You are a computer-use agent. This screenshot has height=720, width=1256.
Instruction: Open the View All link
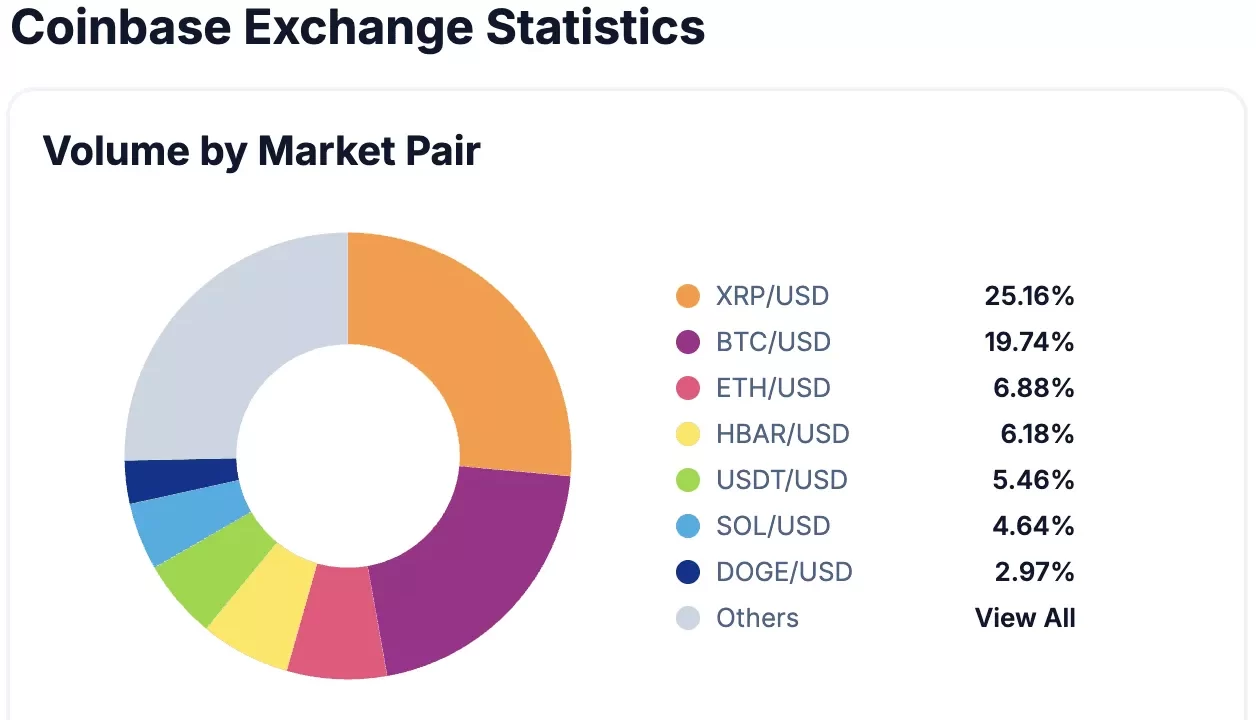point(1026,618)
